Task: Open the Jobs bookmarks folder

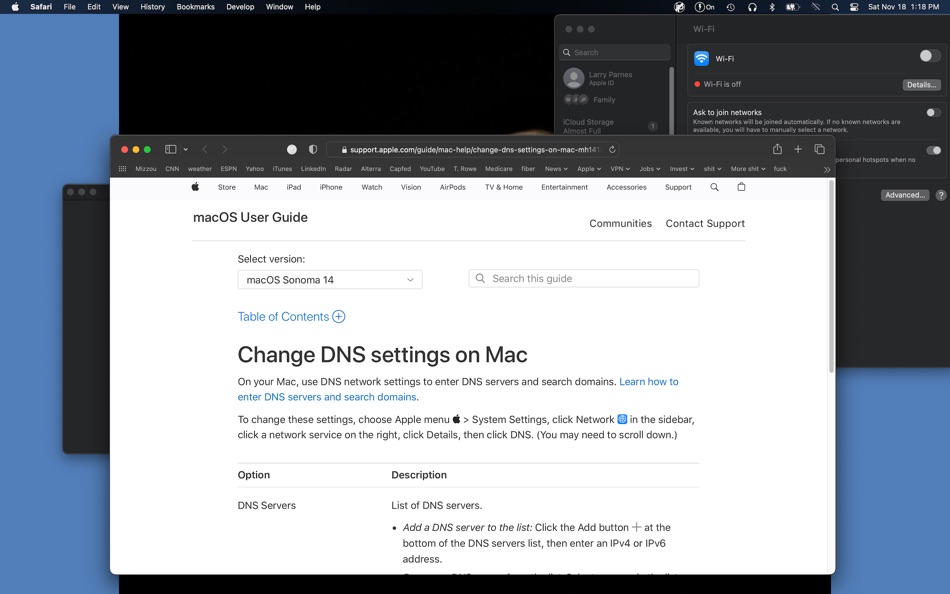Action: click(649, 169)
